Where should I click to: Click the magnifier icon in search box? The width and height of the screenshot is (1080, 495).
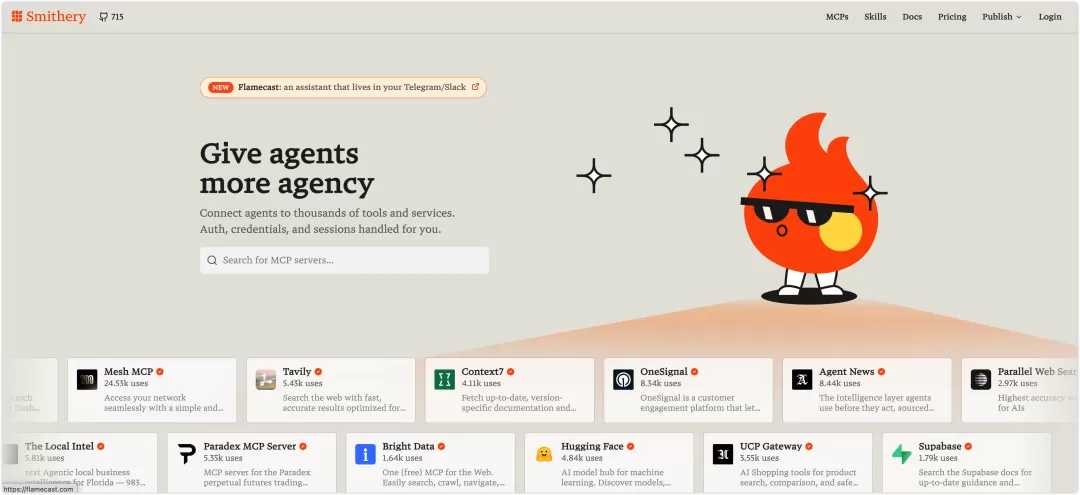[212, 260]
